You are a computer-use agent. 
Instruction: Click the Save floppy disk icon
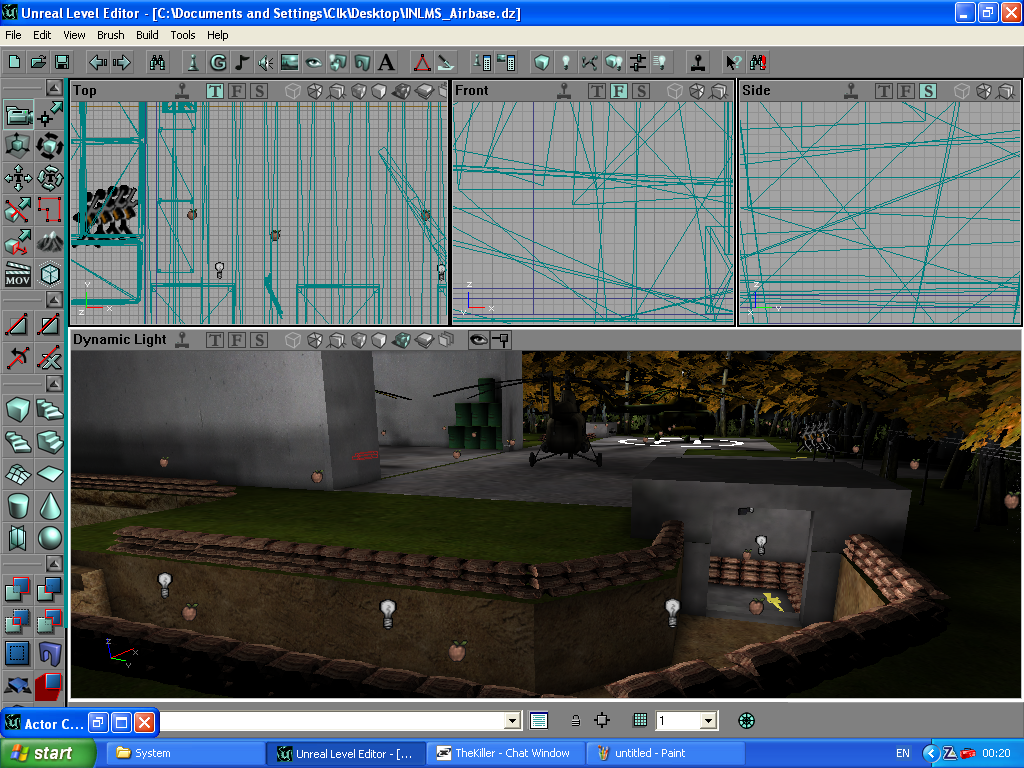[x=62, y=62]
